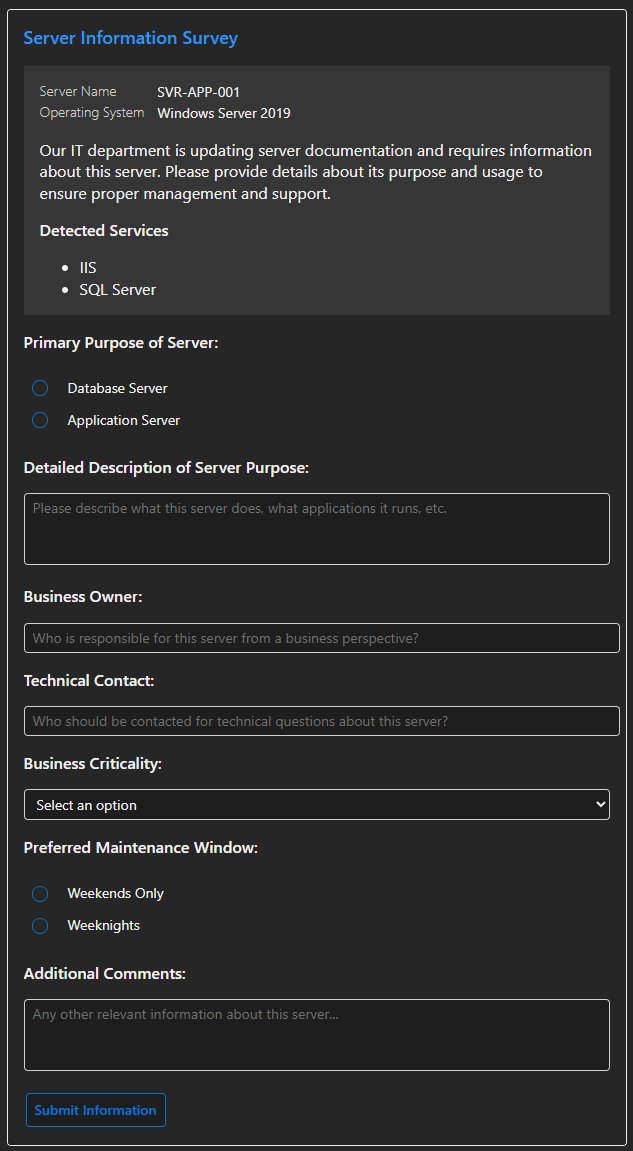Submit the form with Submit Information
This screenshot has width=633, height=1151.
[95, 1110]
